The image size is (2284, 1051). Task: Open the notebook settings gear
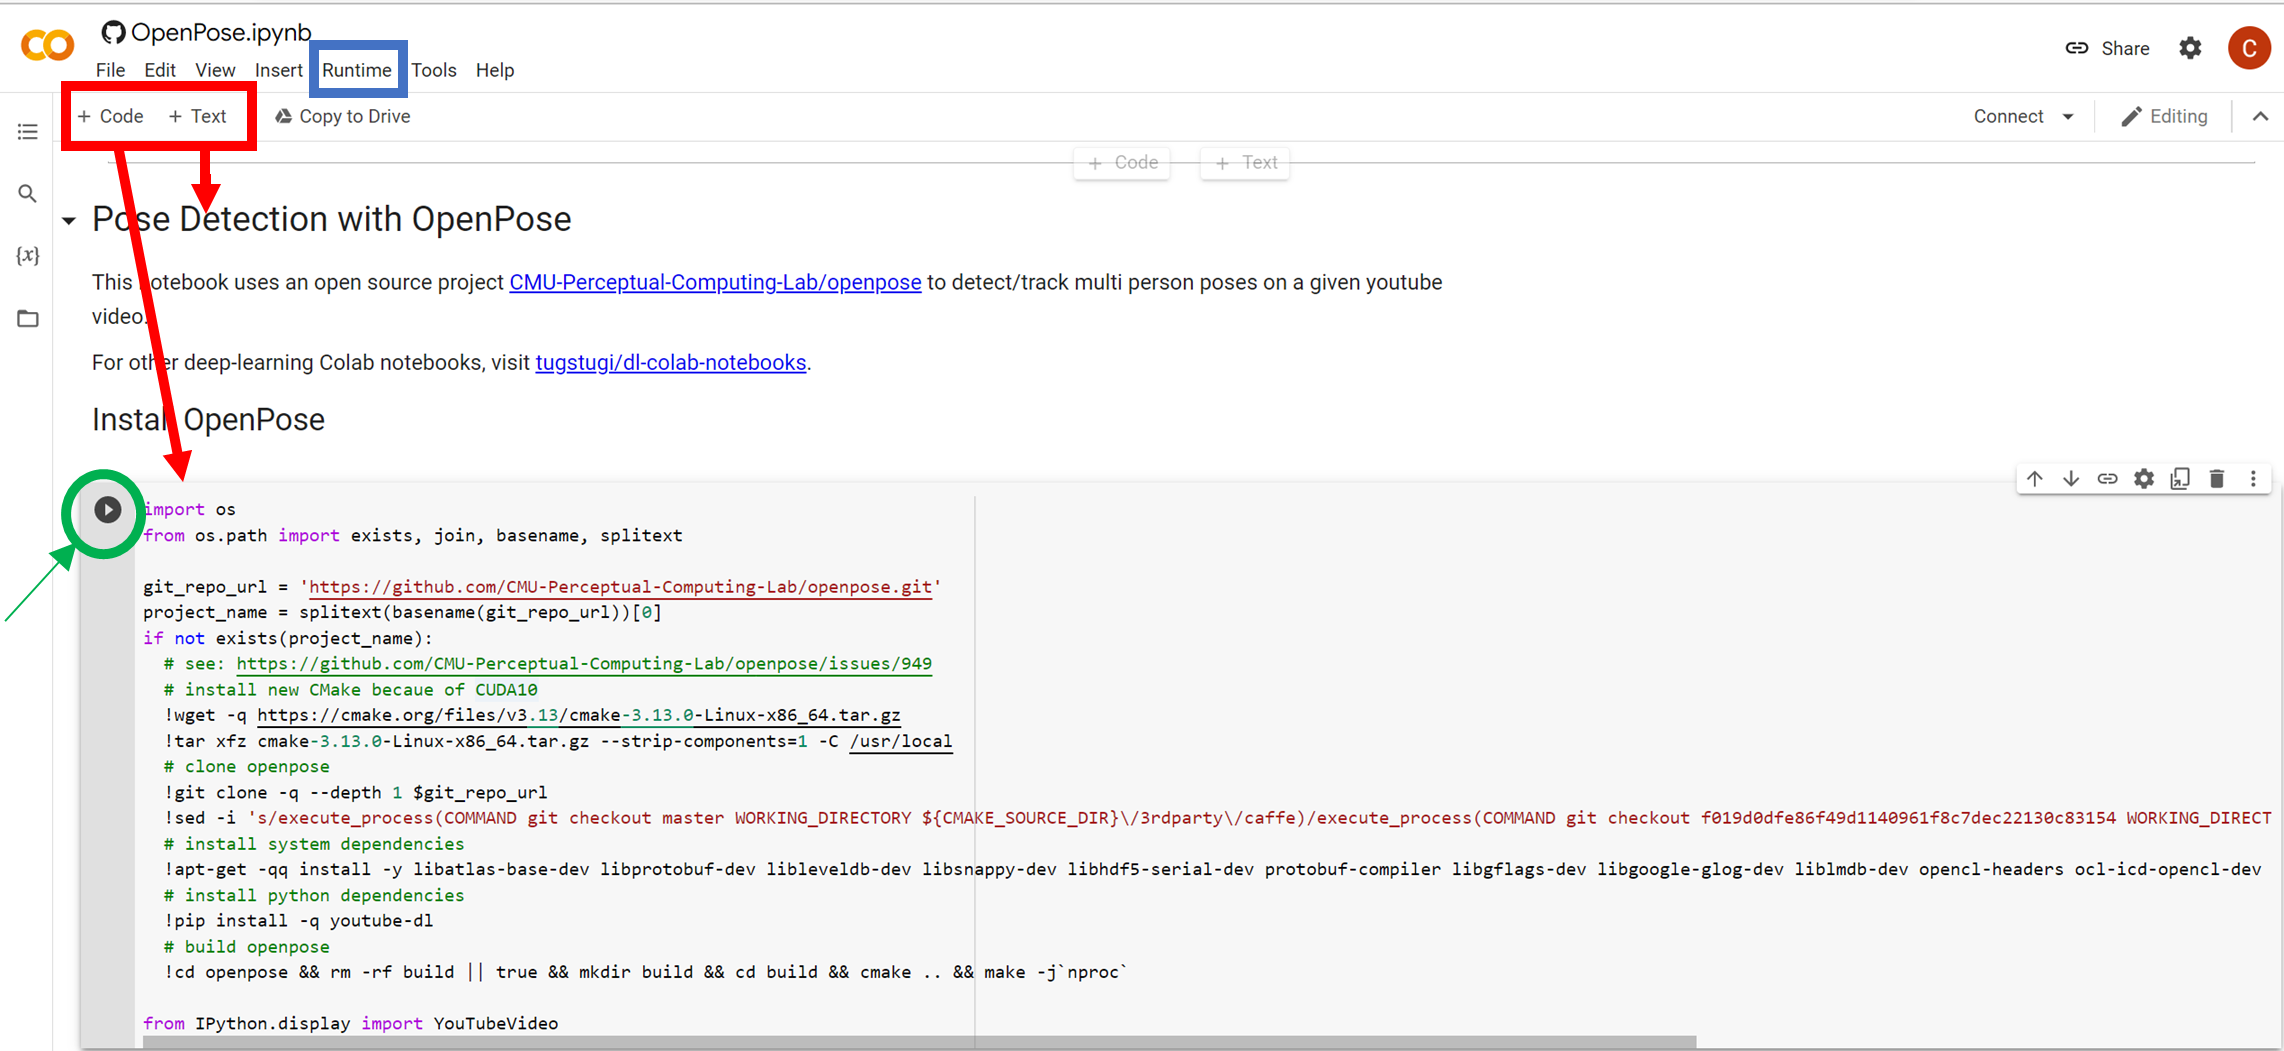[2190, 48]
